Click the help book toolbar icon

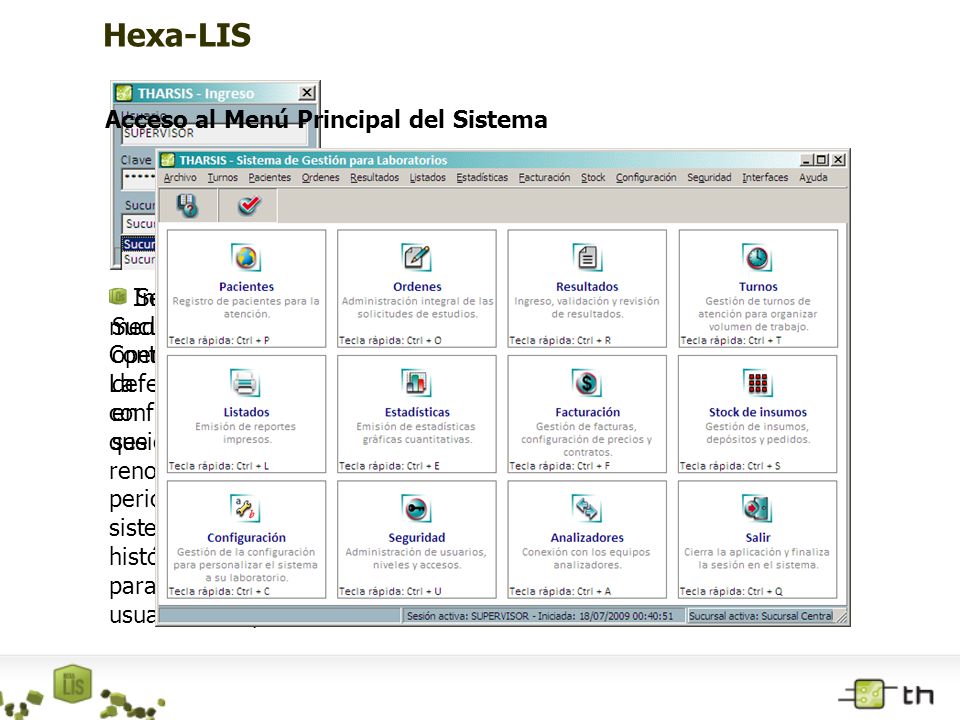pyautogui.click(x=187, y=205)
